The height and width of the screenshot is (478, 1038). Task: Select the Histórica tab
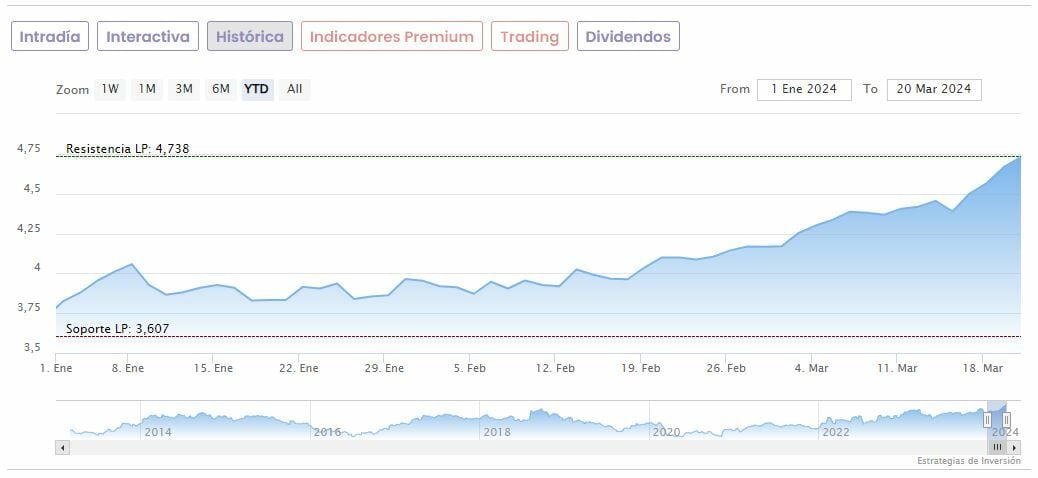250,37
